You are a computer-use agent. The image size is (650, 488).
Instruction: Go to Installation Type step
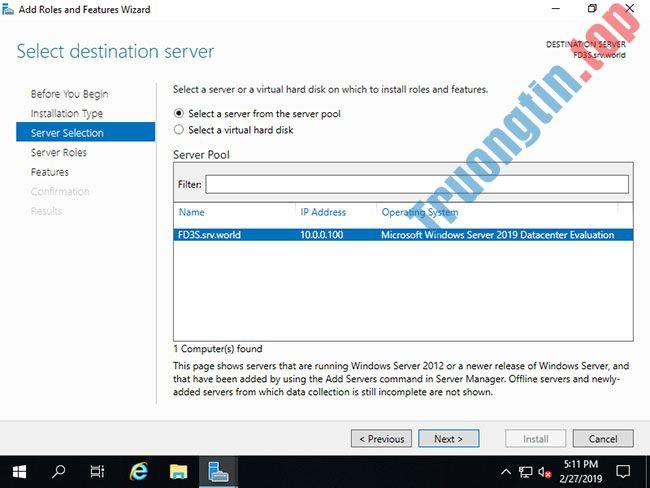click(x=67, y=113)
